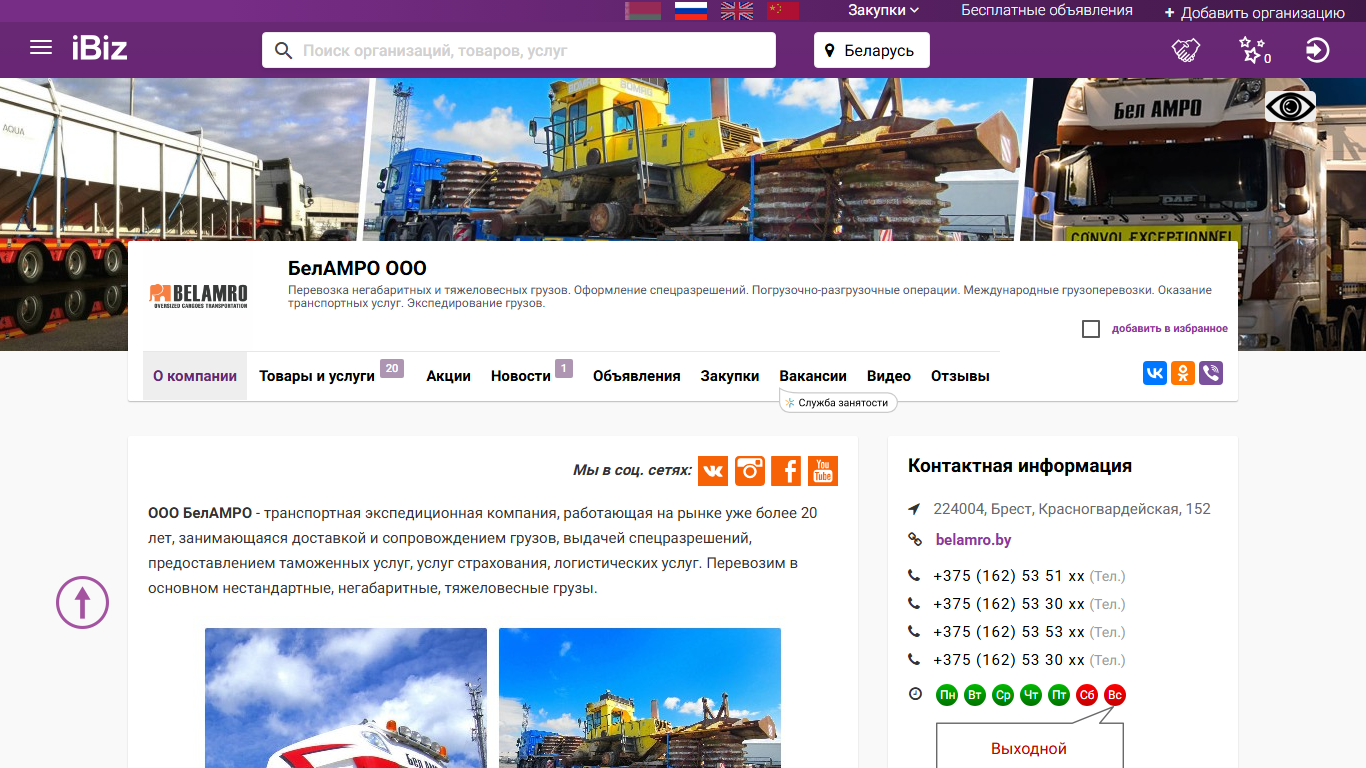Viewport: 1366px width, 768px height.
Task: Click the address 224004, Брест, Красногвардейская, 152
Action: (1072, 509)
